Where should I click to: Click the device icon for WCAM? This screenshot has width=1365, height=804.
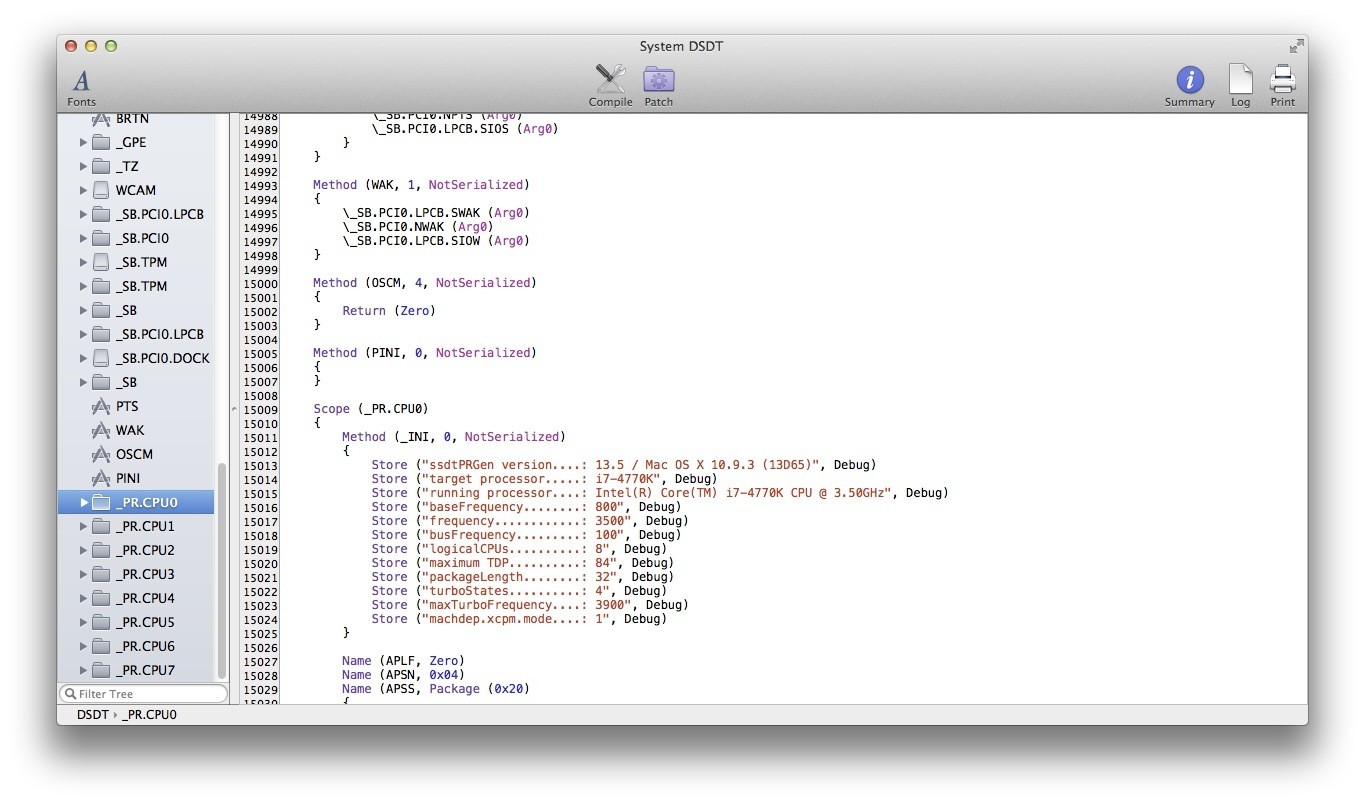pos(100,191)
